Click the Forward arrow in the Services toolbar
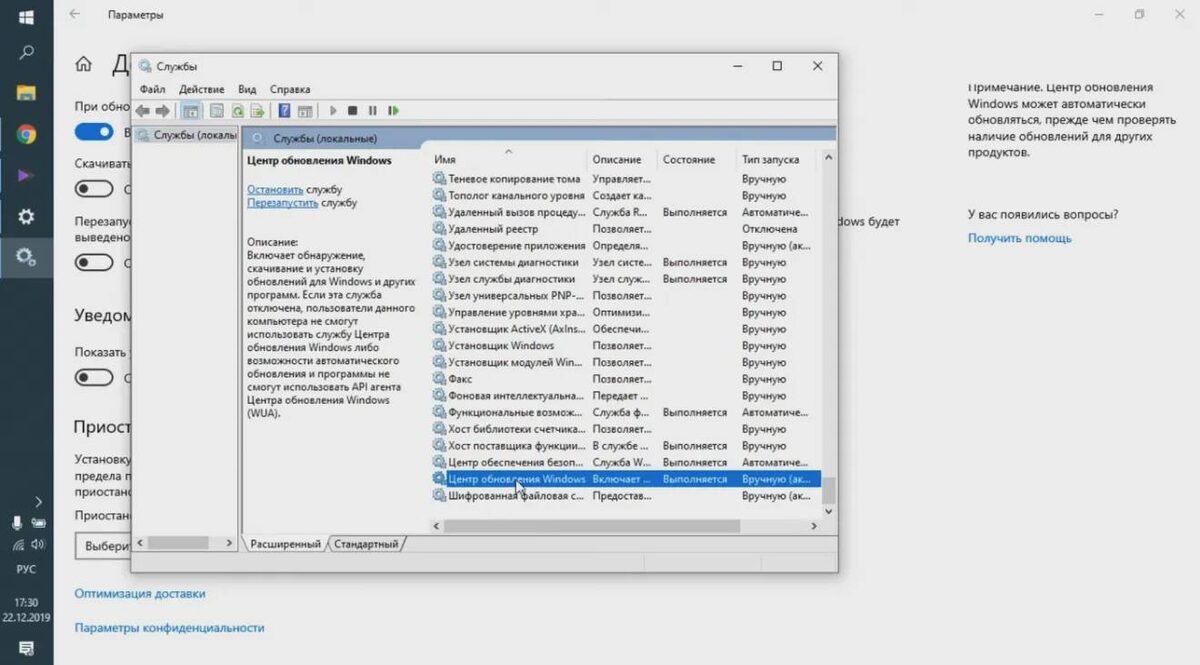The height and width of the screenshot is (665, 1200). (162, 111)
